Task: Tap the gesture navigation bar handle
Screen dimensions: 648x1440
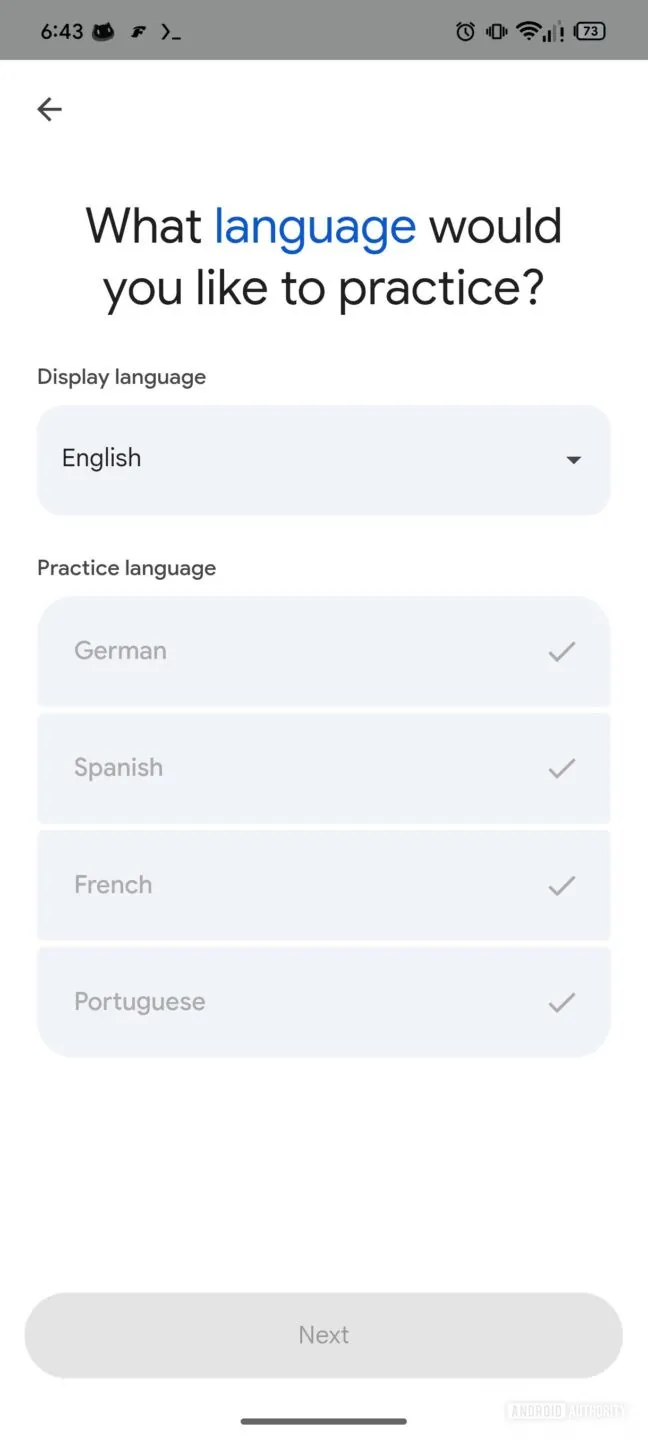Action: click(324, 1419)
